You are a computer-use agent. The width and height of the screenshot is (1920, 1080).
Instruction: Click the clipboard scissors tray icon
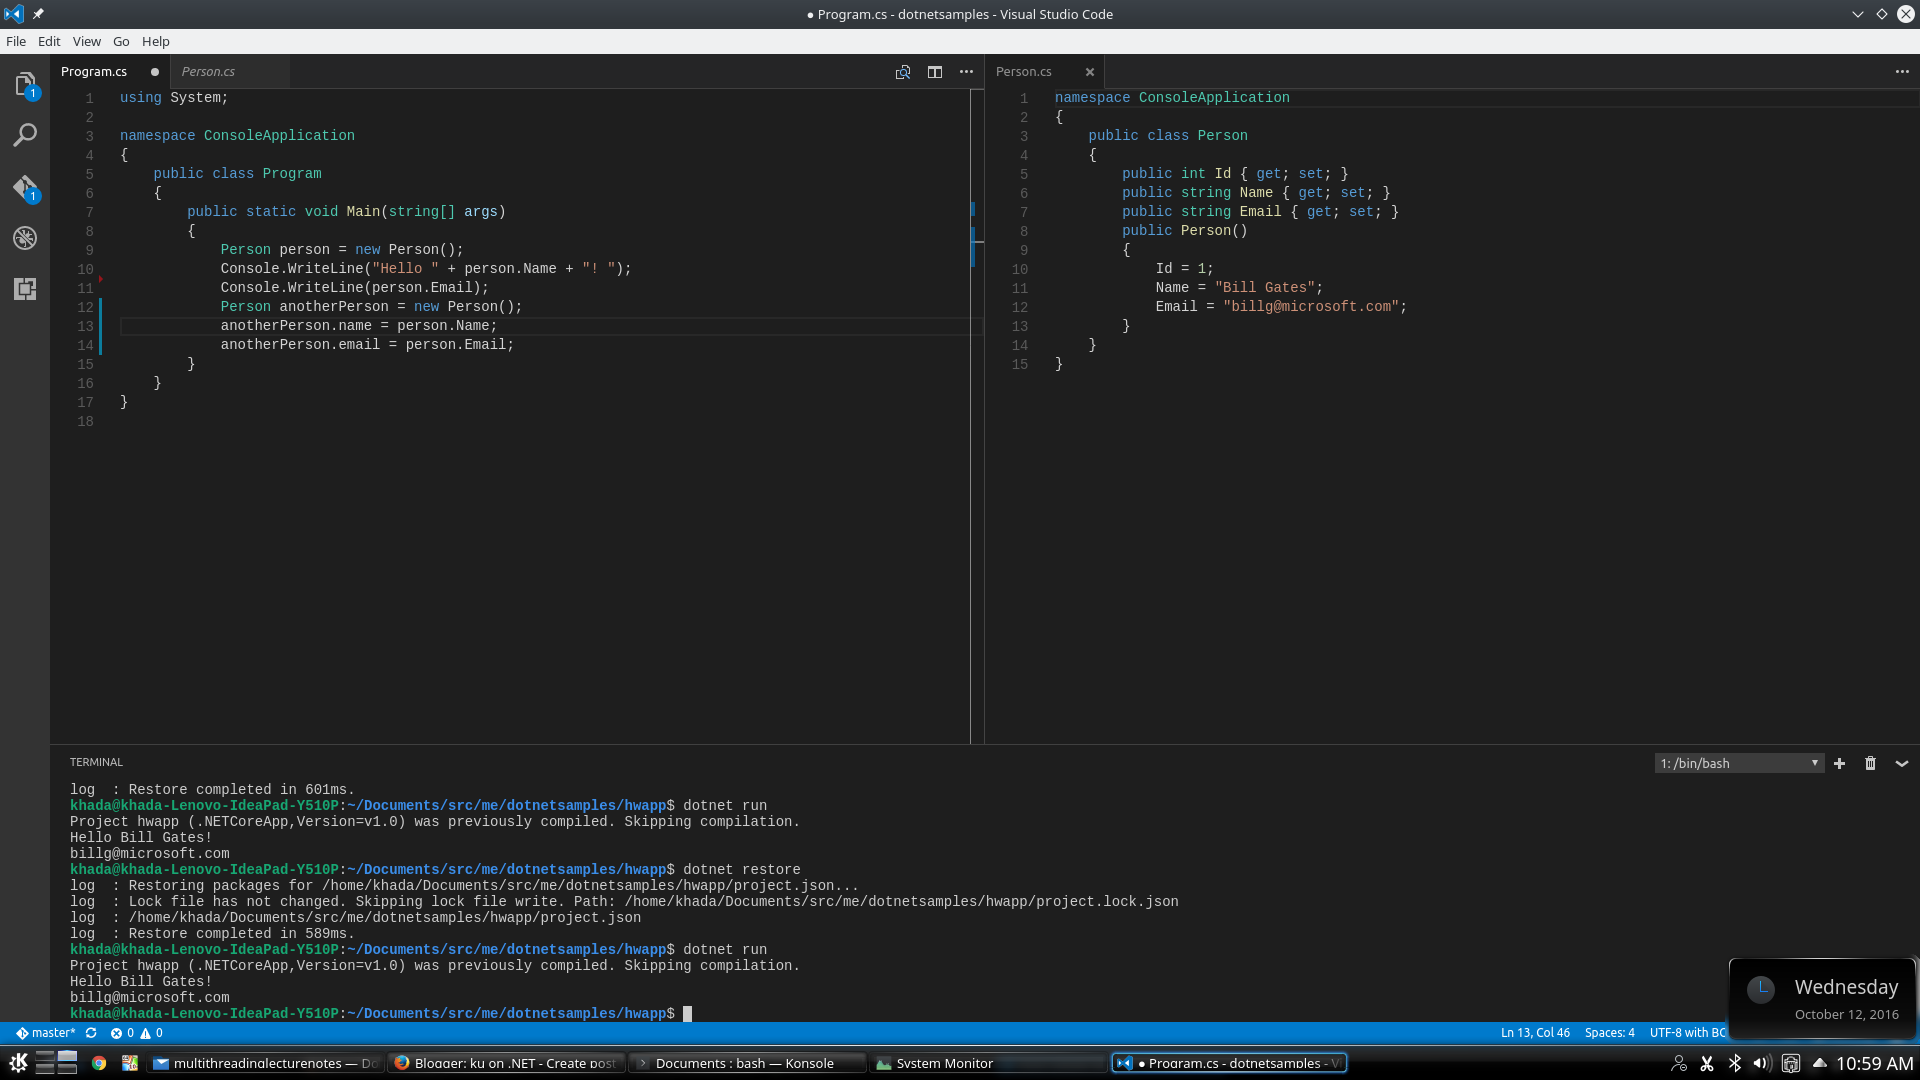point(1708,1064)
